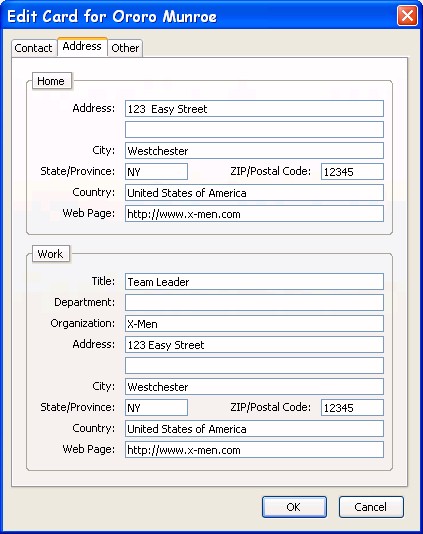Focus the Home Web Page field
423x534 pixels.
click(254, 214)
